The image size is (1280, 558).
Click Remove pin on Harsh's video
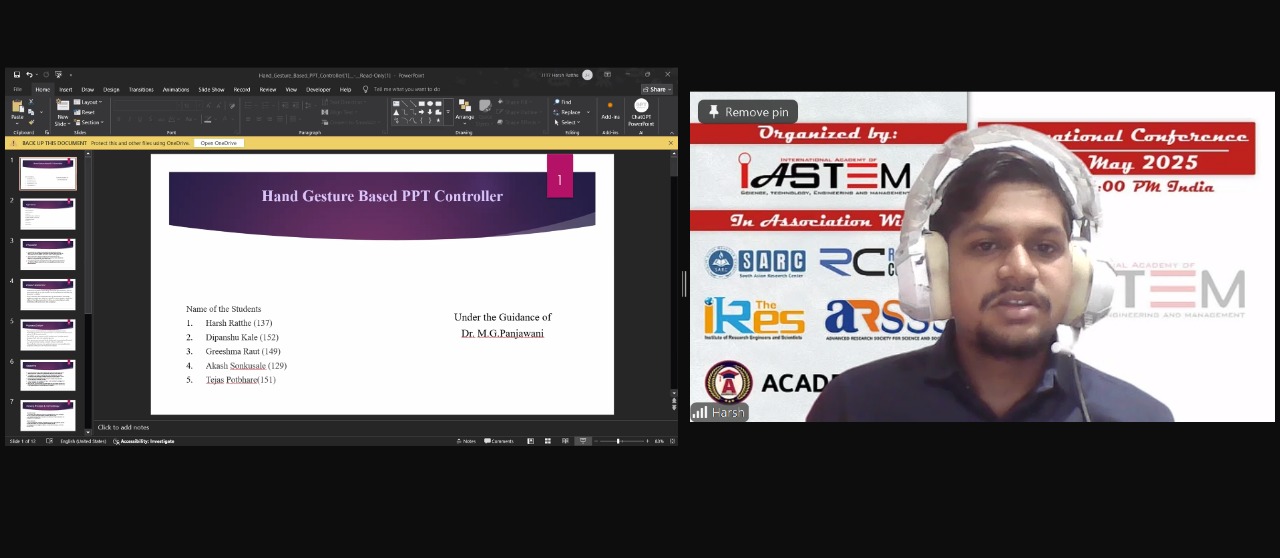pos(748,112)
